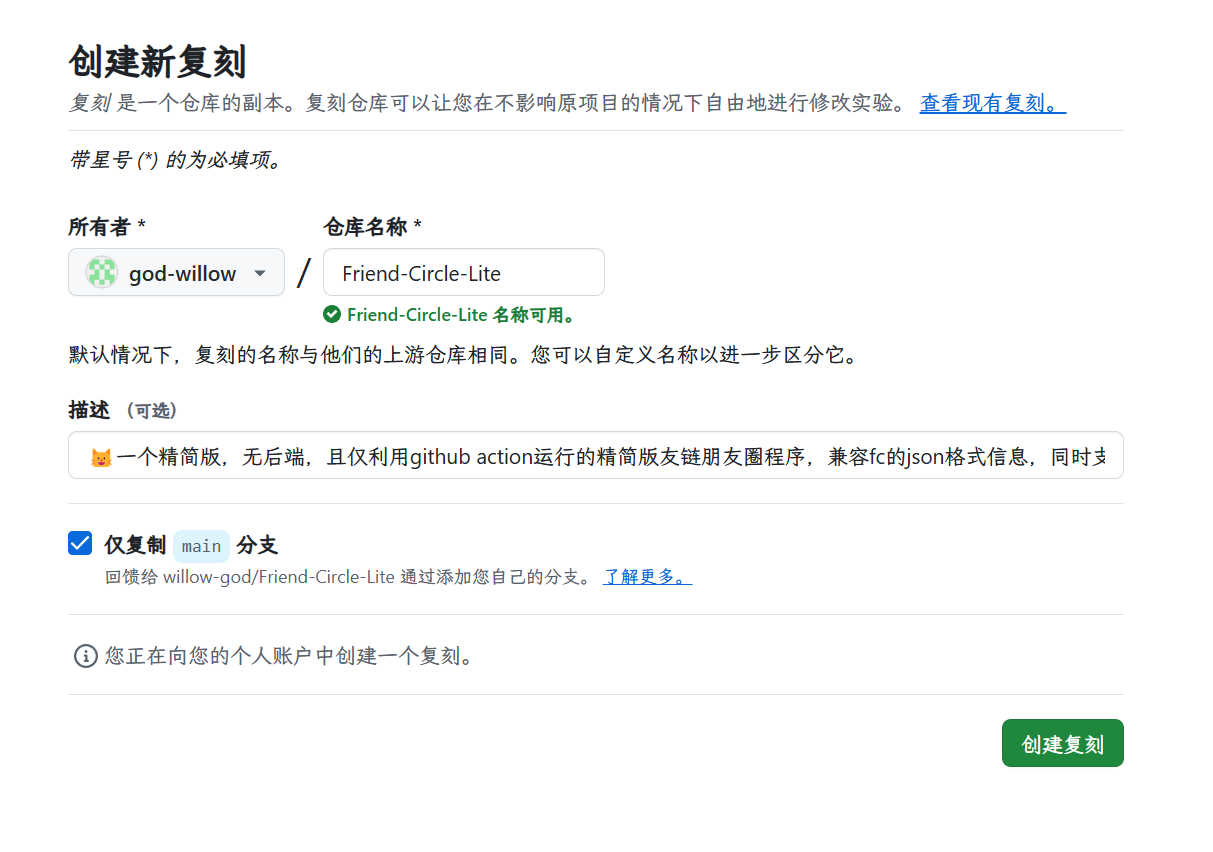Click the slash separator between owner and name
This screenshot has width=1213, height=852.
coord(304,273)
